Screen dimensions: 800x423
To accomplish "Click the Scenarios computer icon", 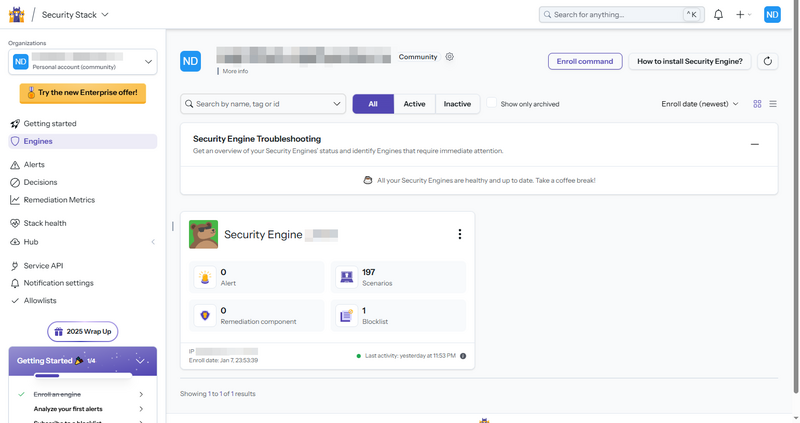I will point(347,277).
